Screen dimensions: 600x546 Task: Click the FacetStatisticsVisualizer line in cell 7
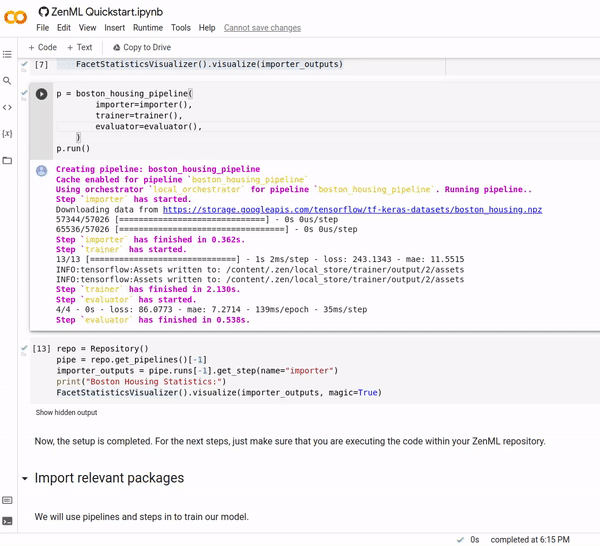(209, 64)
